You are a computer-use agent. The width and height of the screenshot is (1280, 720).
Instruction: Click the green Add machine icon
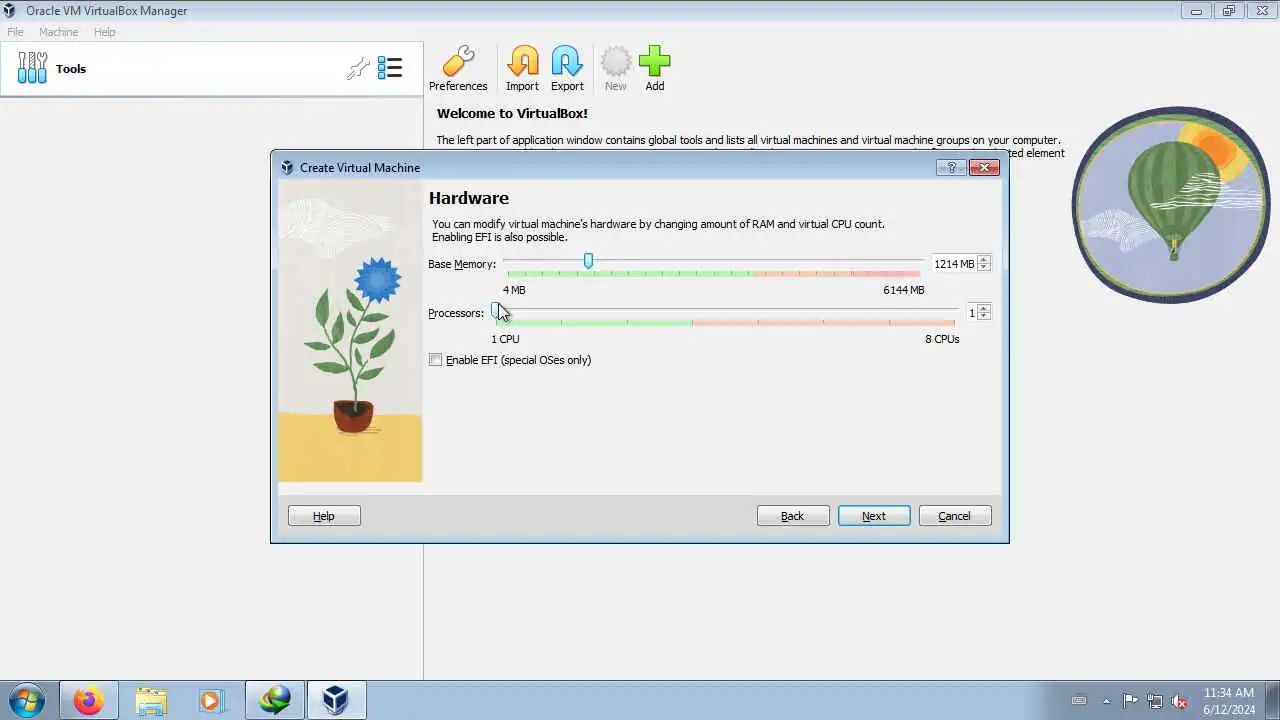tap(655, 69)
